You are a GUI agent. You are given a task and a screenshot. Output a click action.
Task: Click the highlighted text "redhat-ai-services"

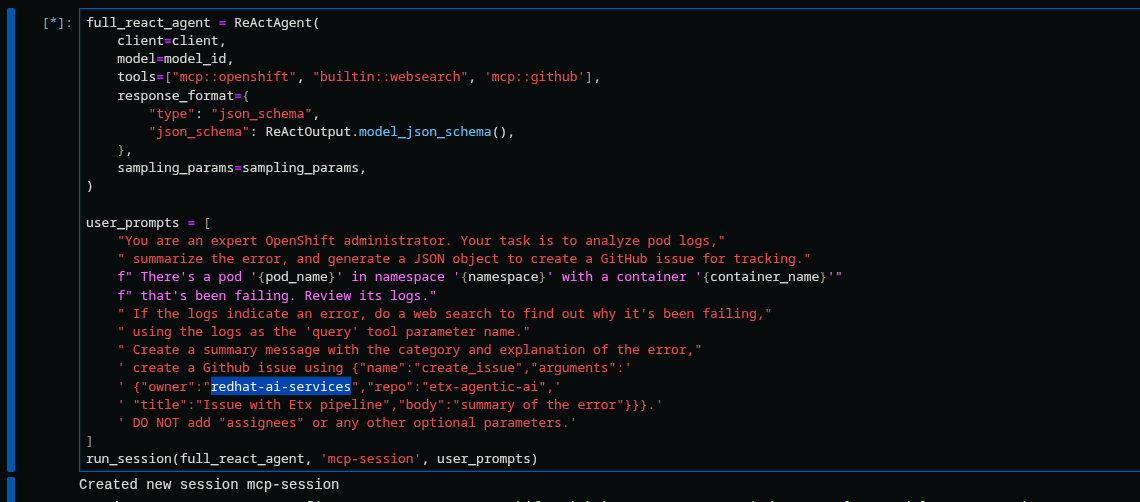click(x=281, y=386)
